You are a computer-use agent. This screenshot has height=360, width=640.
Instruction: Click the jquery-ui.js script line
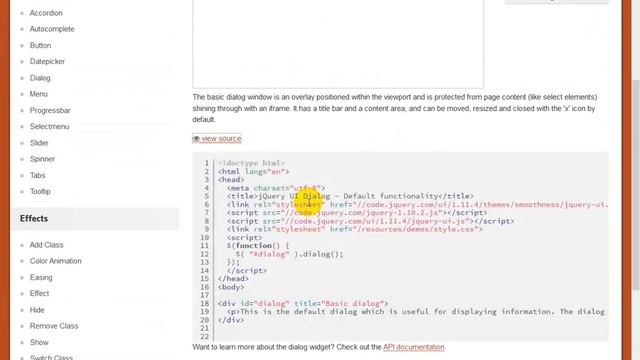point(370,221)
